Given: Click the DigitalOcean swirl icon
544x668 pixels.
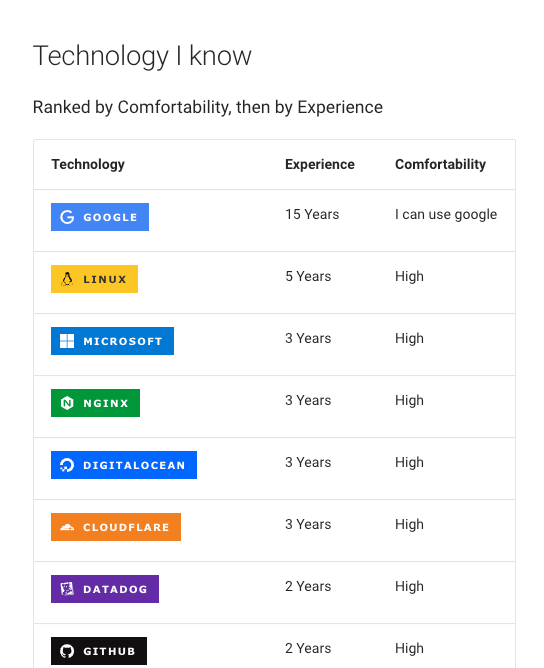Looking at the screenshot, I should (x=67, y=465).
